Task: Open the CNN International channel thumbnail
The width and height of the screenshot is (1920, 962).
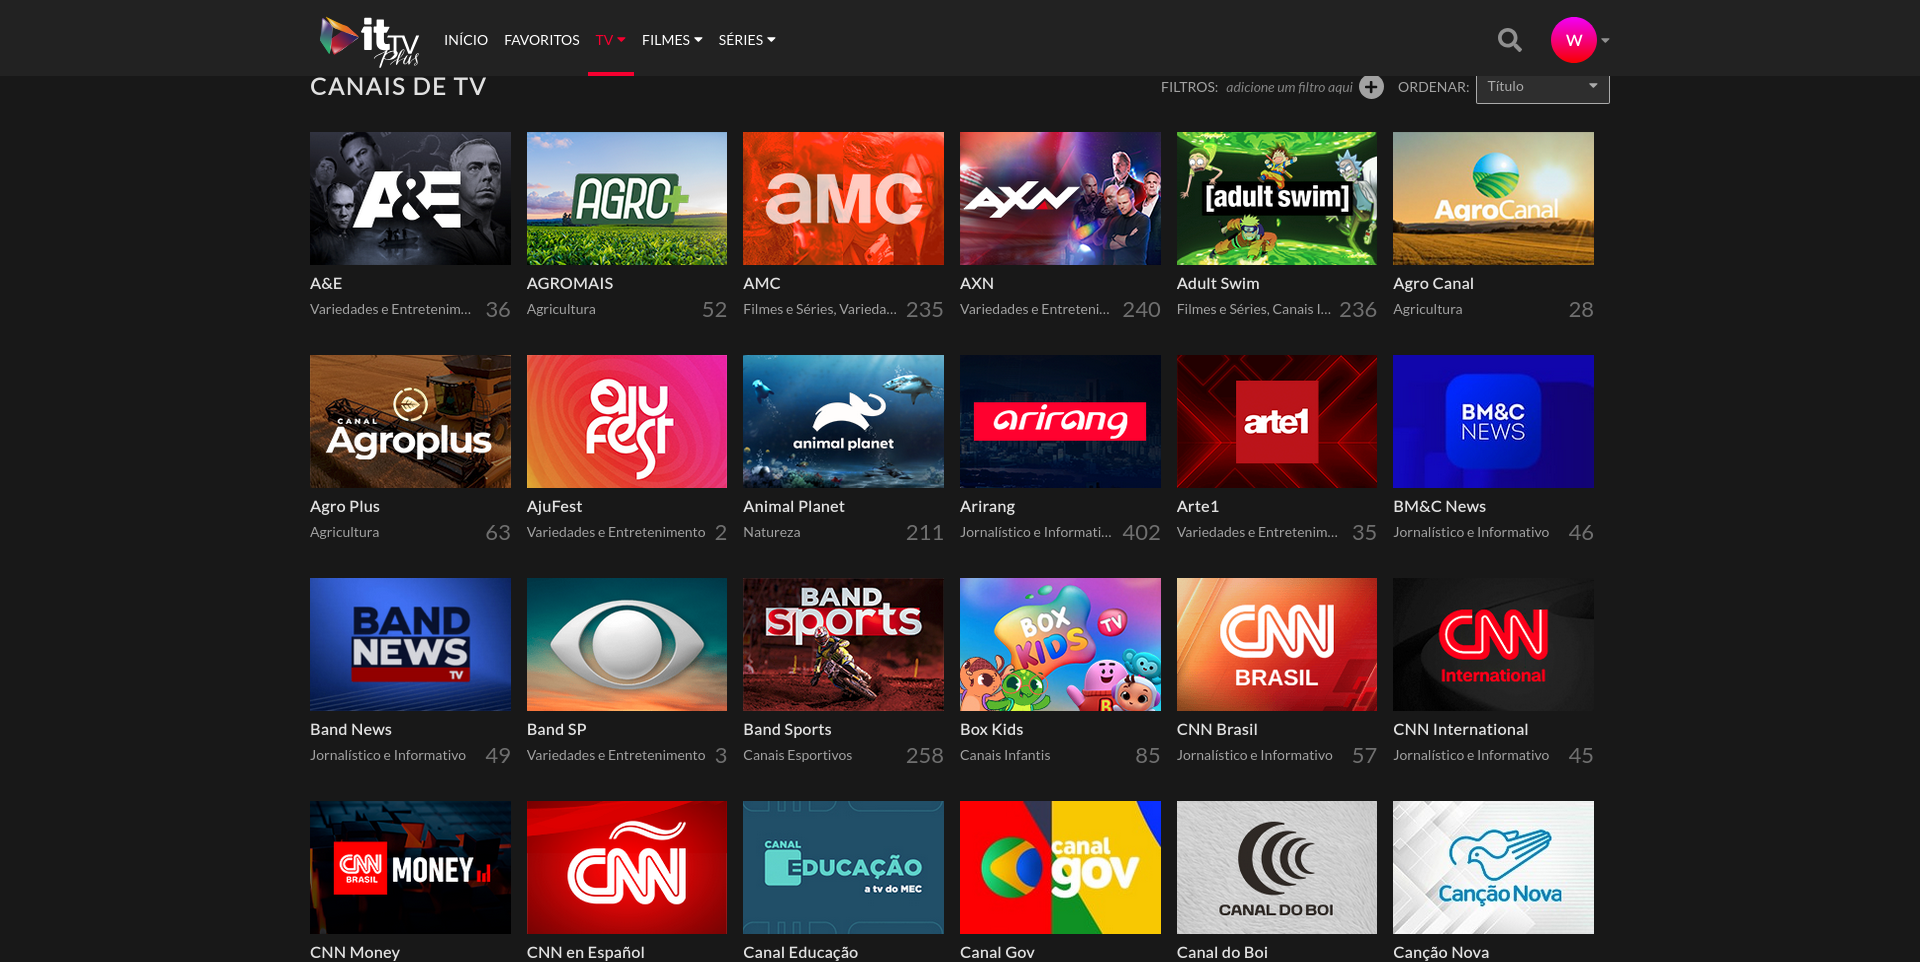Action: tap(1493, 644)
